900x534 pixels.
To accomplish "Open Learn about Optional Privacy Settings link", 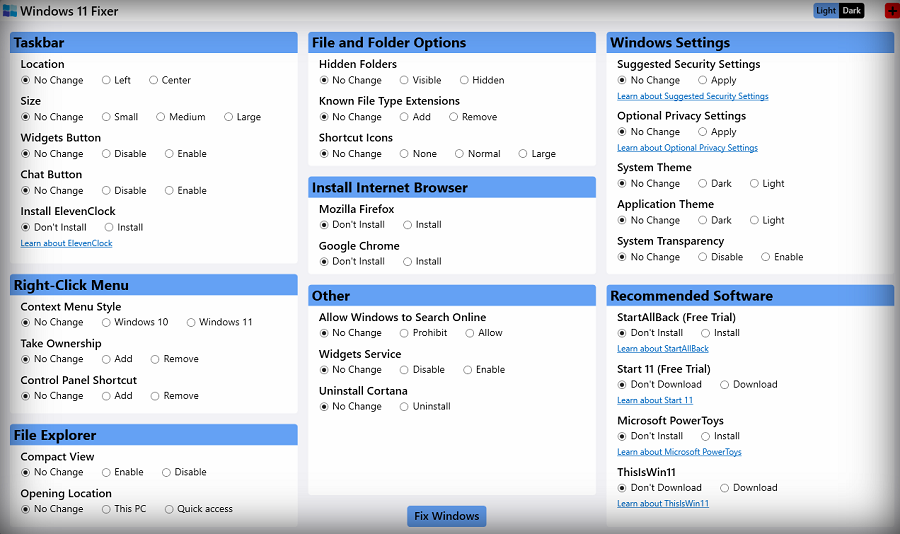I will [688, 148].
